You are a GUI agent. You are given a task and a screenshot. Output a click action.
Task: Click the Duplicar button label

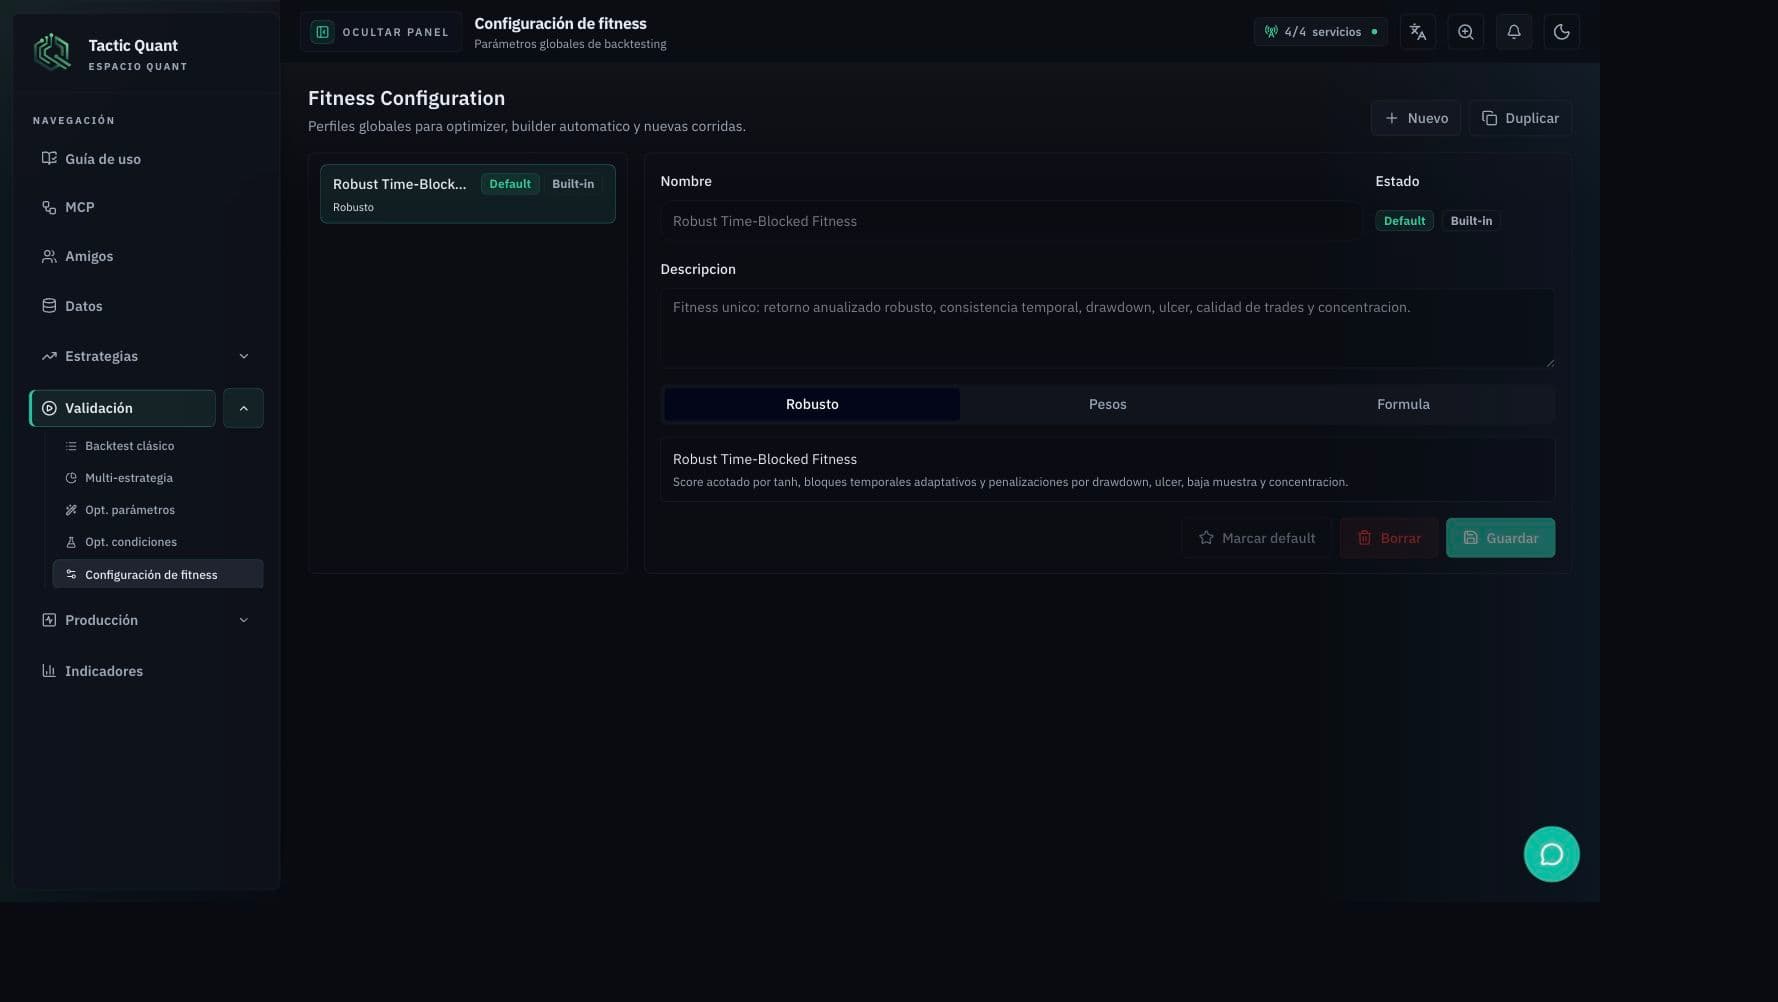(1531, 118)
